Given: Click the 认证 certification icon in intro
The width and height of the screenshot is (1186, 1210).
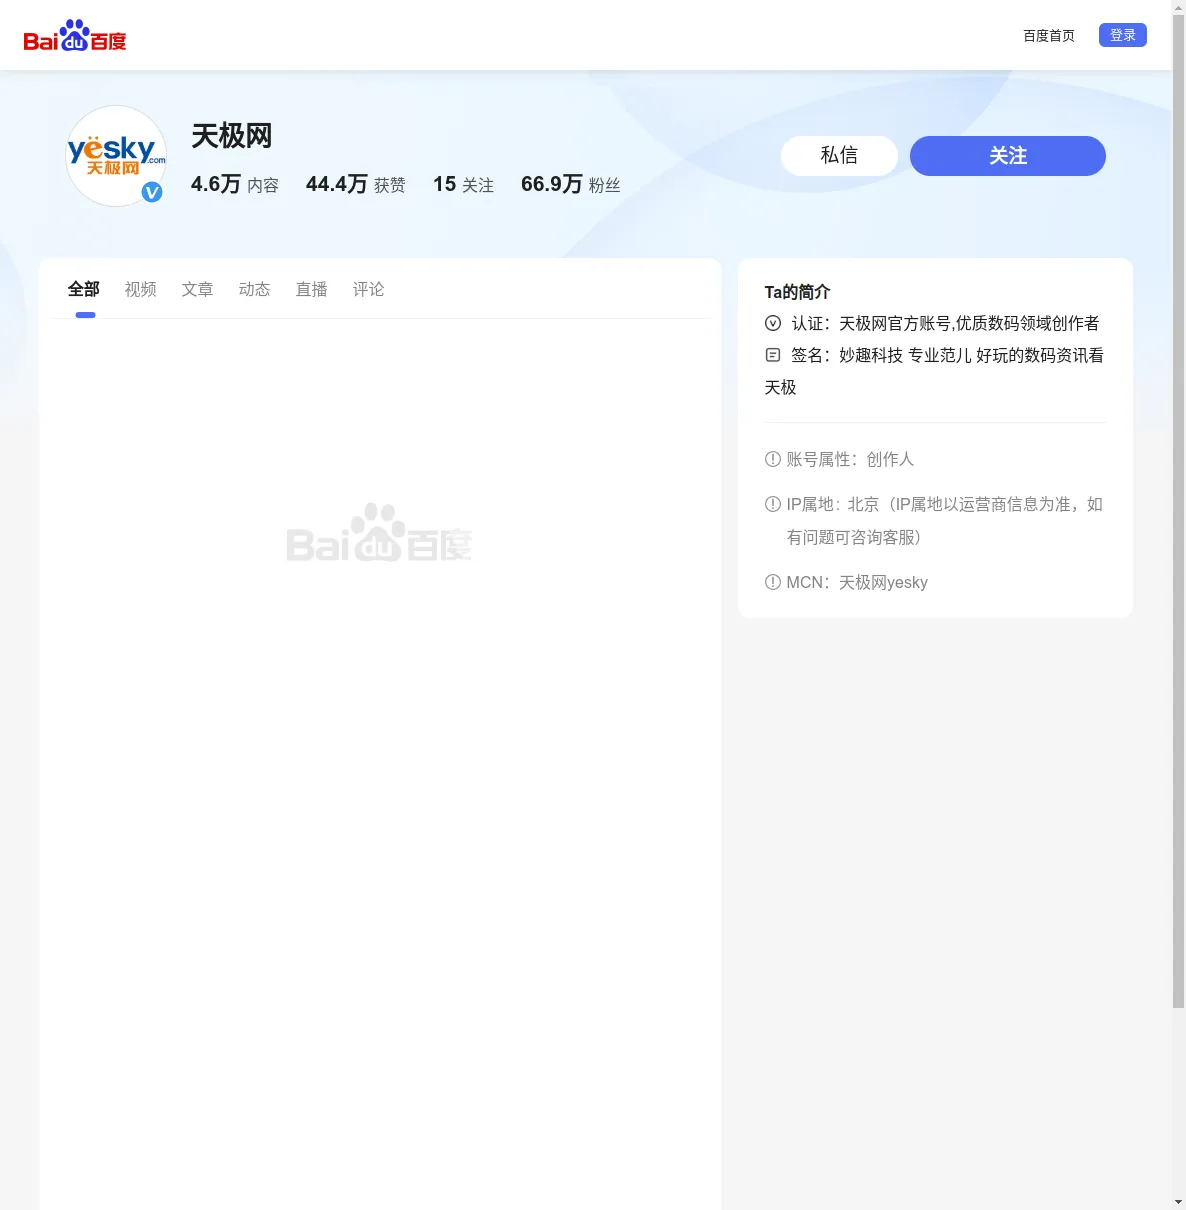Looking at the screenshot, I should (x=772, y=323).
